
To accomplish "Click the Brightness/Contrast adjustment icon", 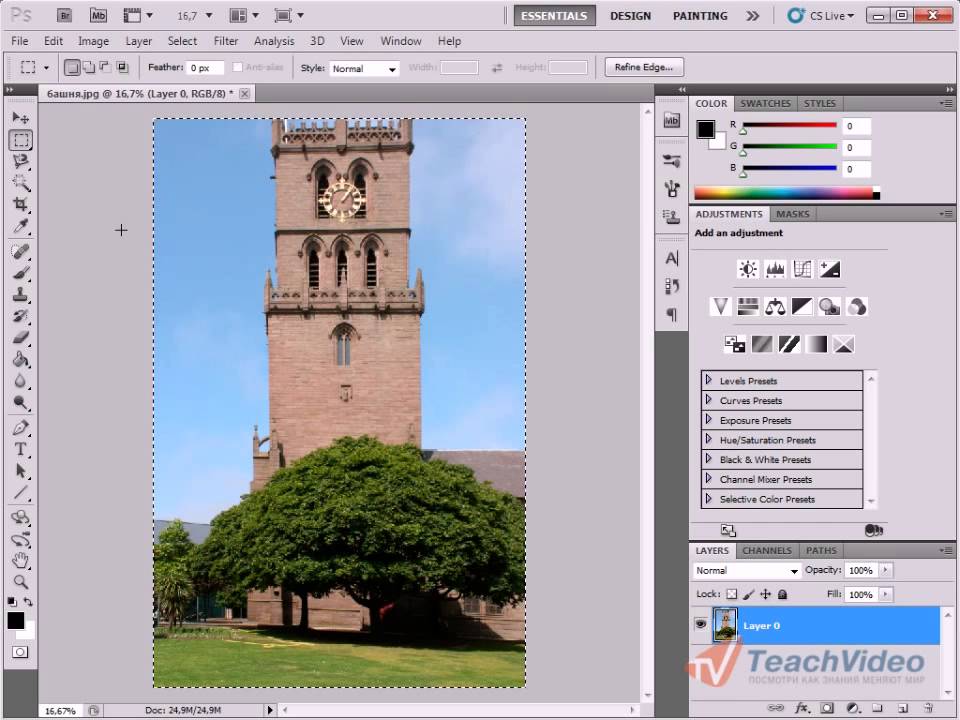I will 747,269.
